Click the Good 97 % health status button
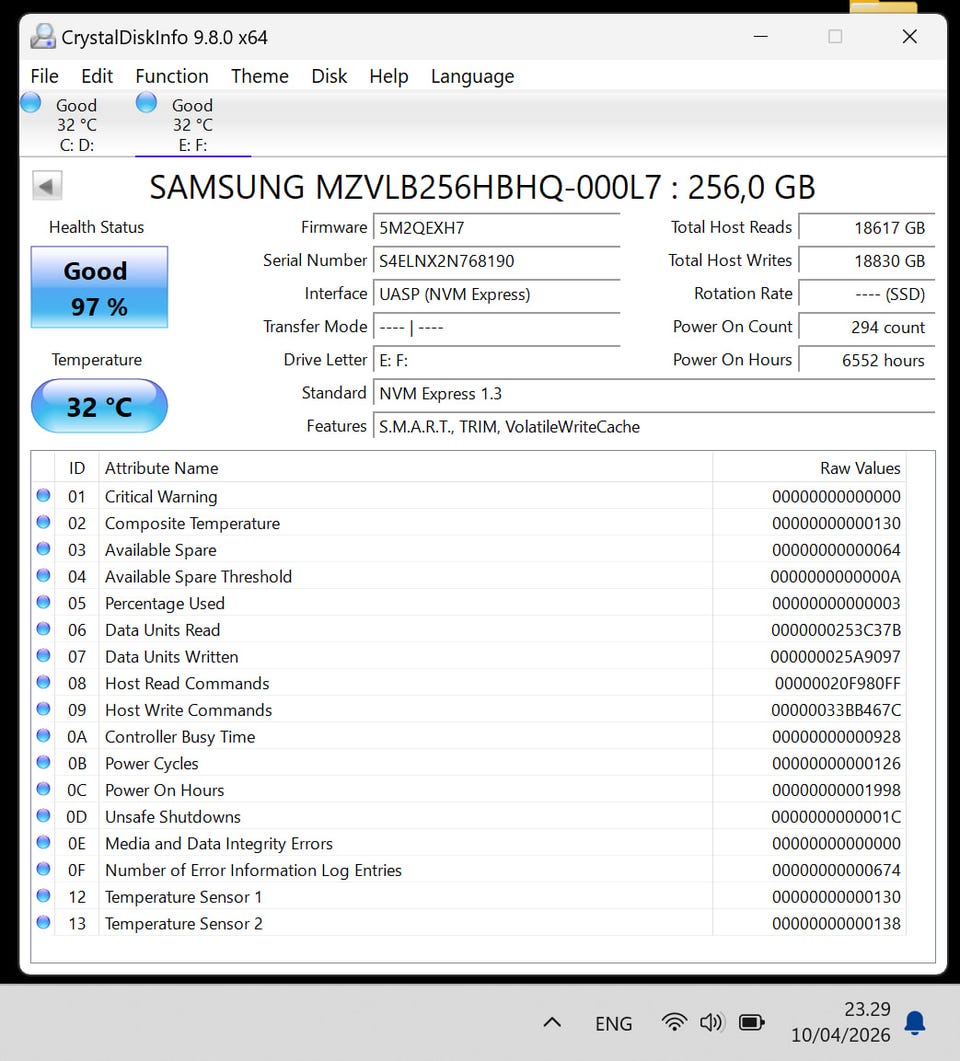The height and width of the screenshot is (1061, 960). click(x=99, y=288)
